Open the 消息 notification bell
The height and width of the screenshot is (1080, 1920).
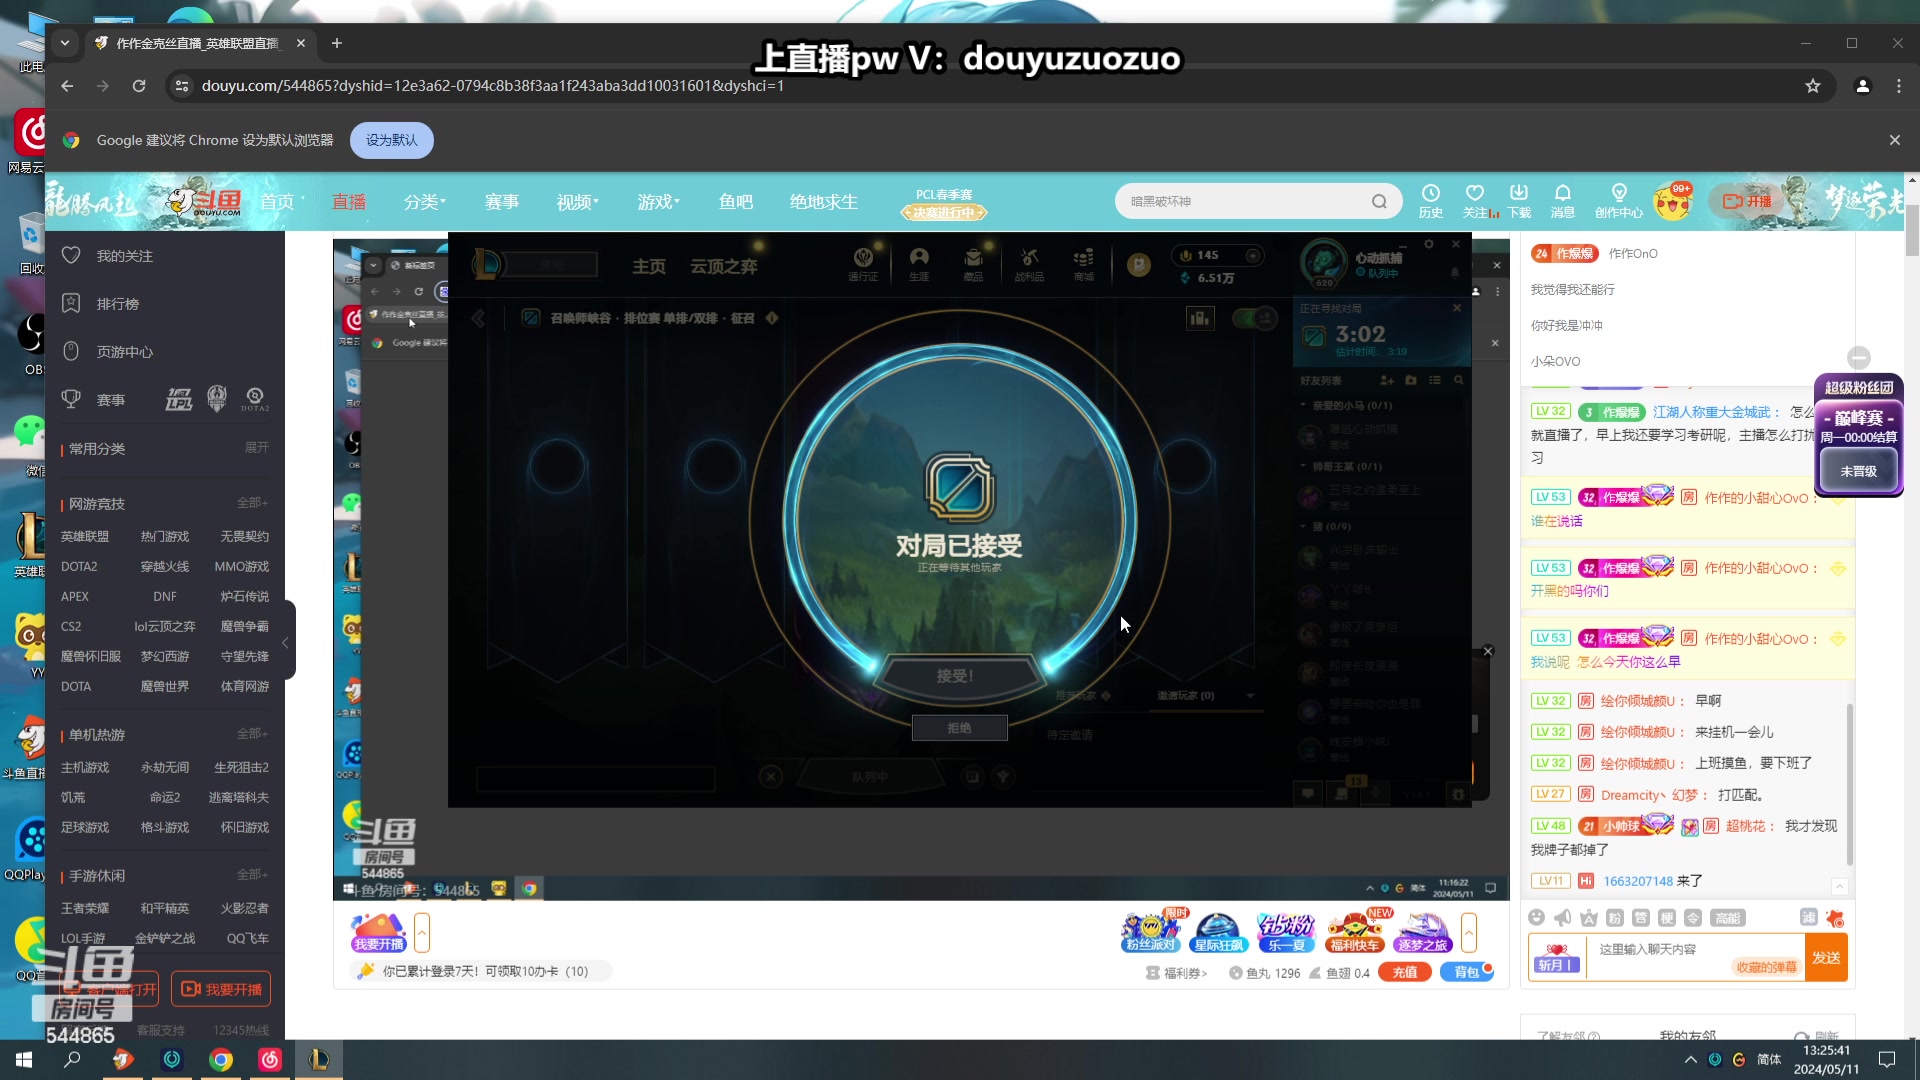[x=1562, y=200]
